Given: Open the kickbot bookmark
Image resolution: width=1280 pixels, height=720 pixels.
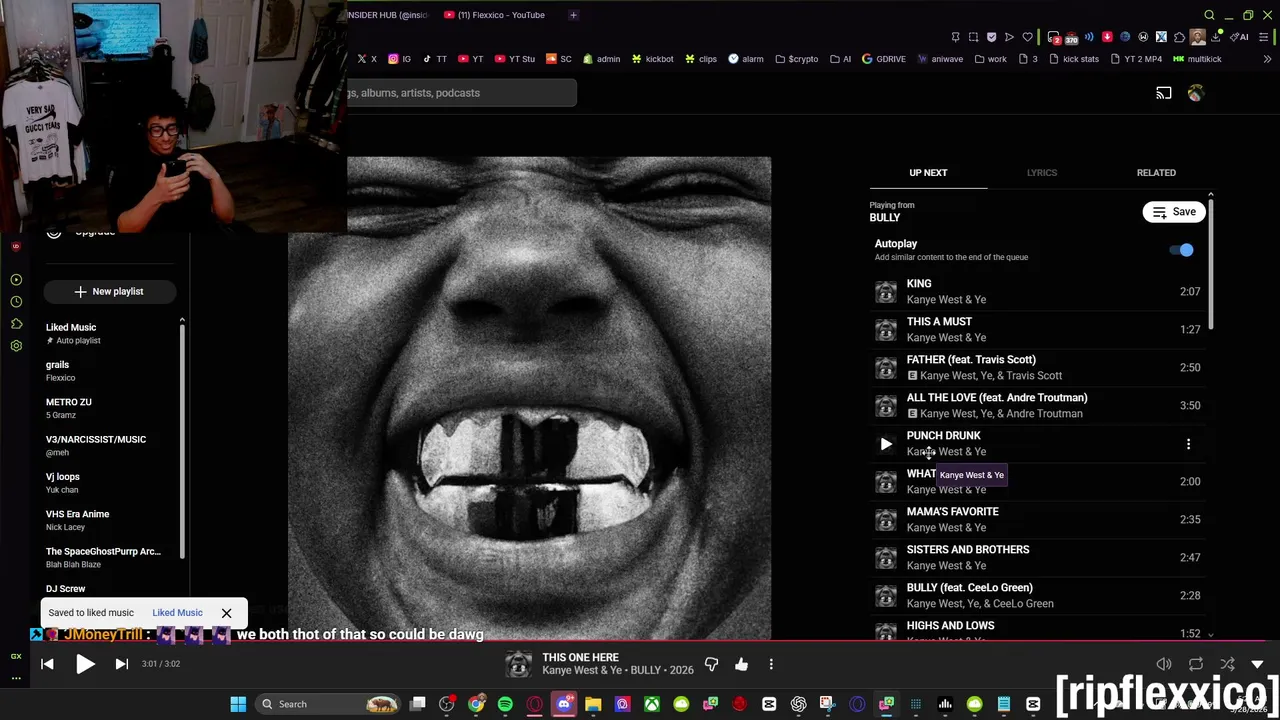Looking at the screenshot, I should [x=652, y=59].
